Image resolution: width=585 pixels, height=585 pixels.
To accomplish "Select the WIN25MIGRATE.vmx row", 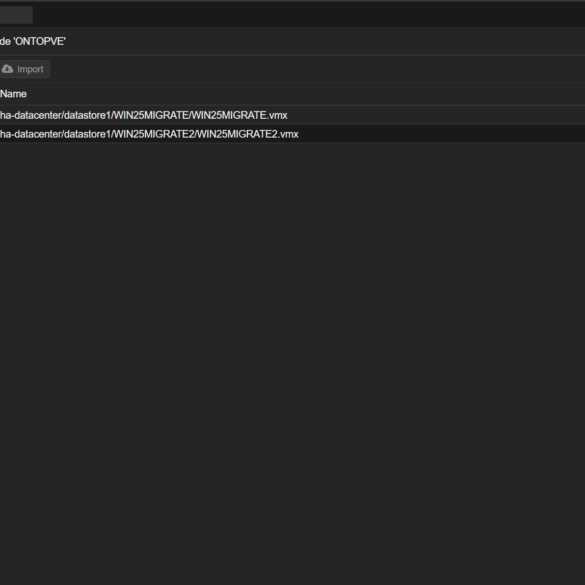I will point(292,115).
